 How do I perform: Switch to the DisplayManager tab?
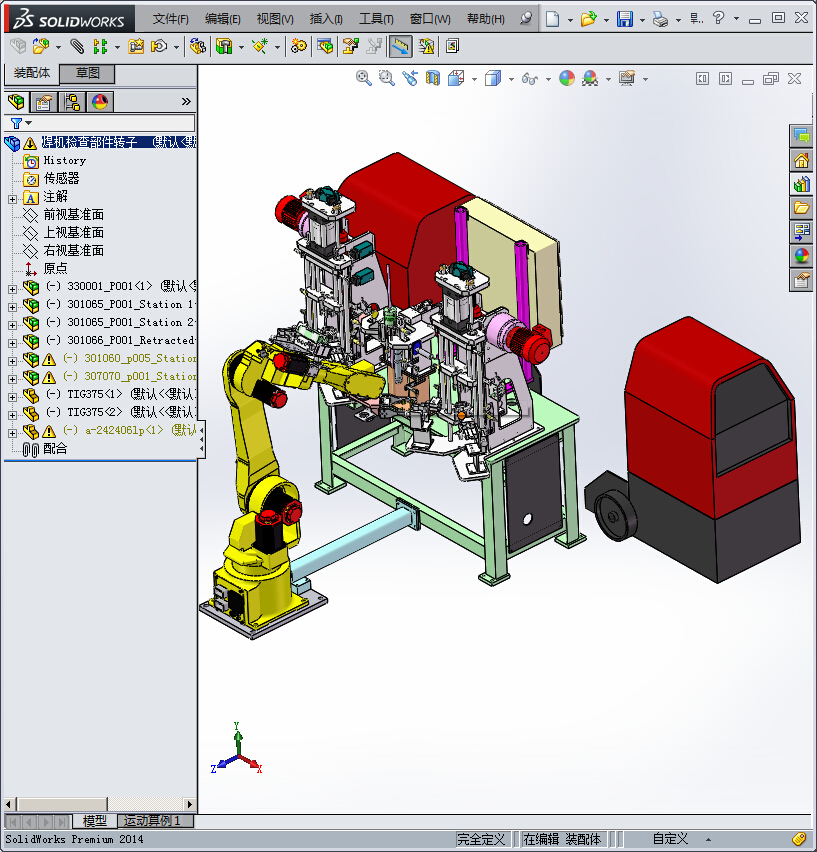(100, 102)
